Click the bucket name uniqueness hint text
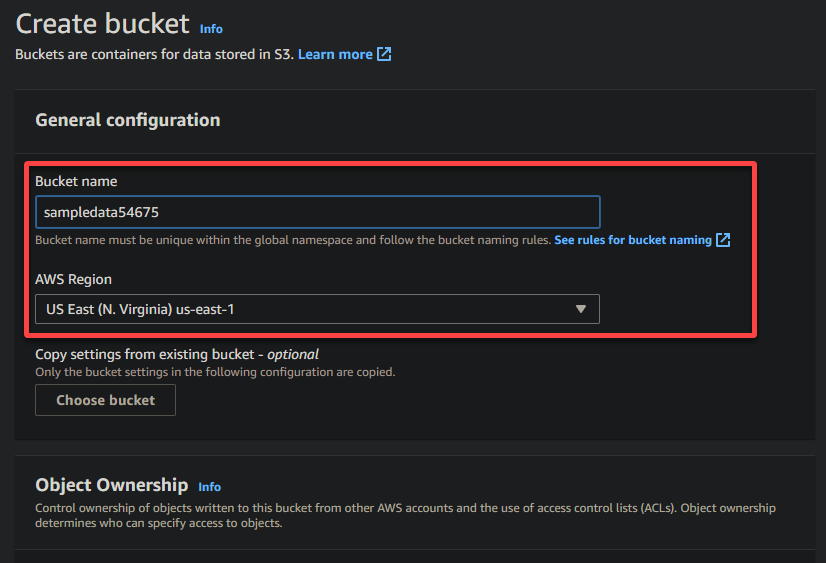The width and height of the screenshot is (826, 563). (x=293, y=240)
